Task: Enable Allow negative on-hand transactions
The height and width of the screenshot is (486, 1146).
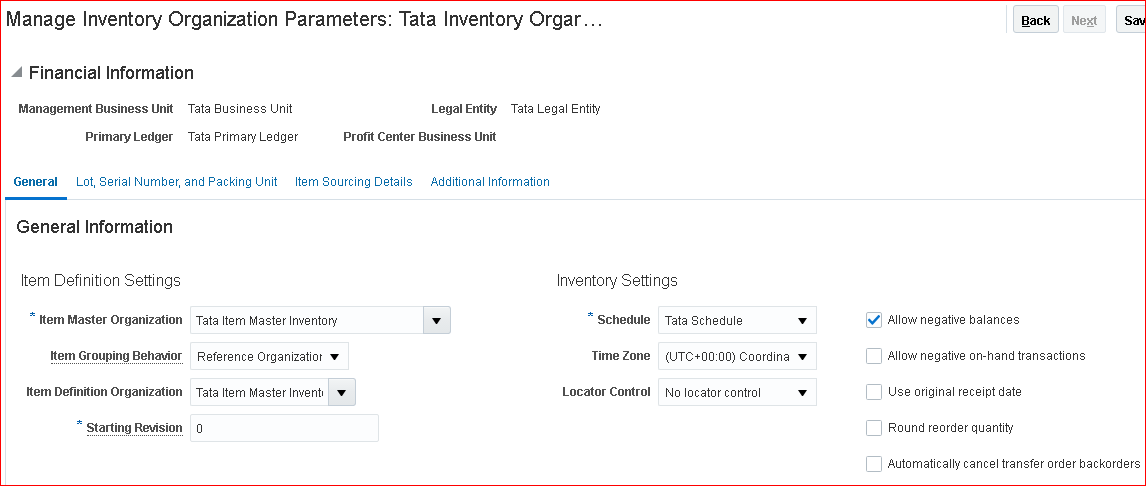Action: click(874, 356)
